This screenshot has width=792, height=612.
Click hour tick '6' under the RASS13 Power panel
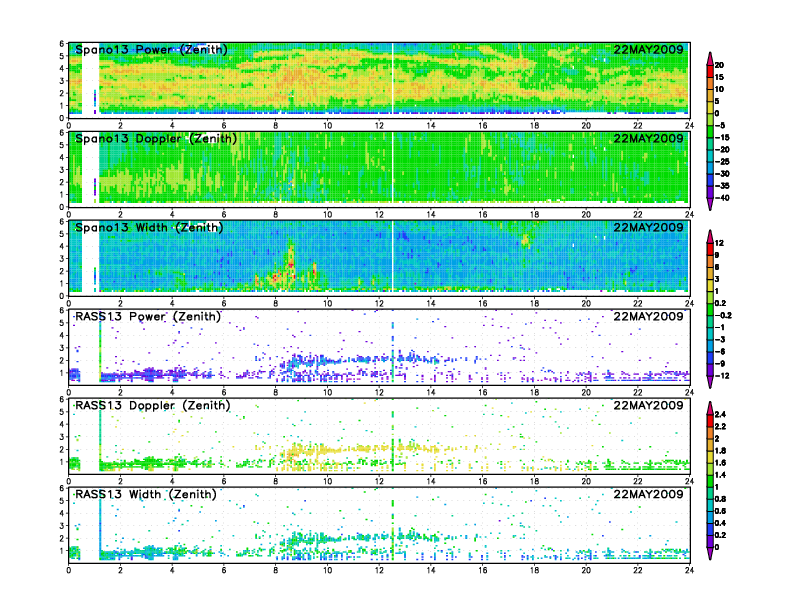click(x=224, y=392)
